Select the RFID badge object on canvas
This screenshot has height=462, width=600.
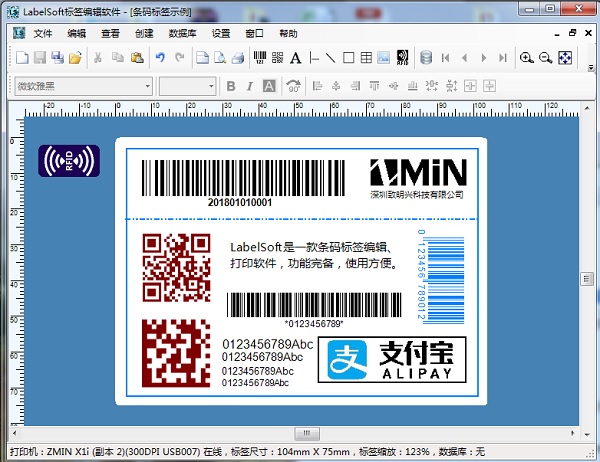69,161
